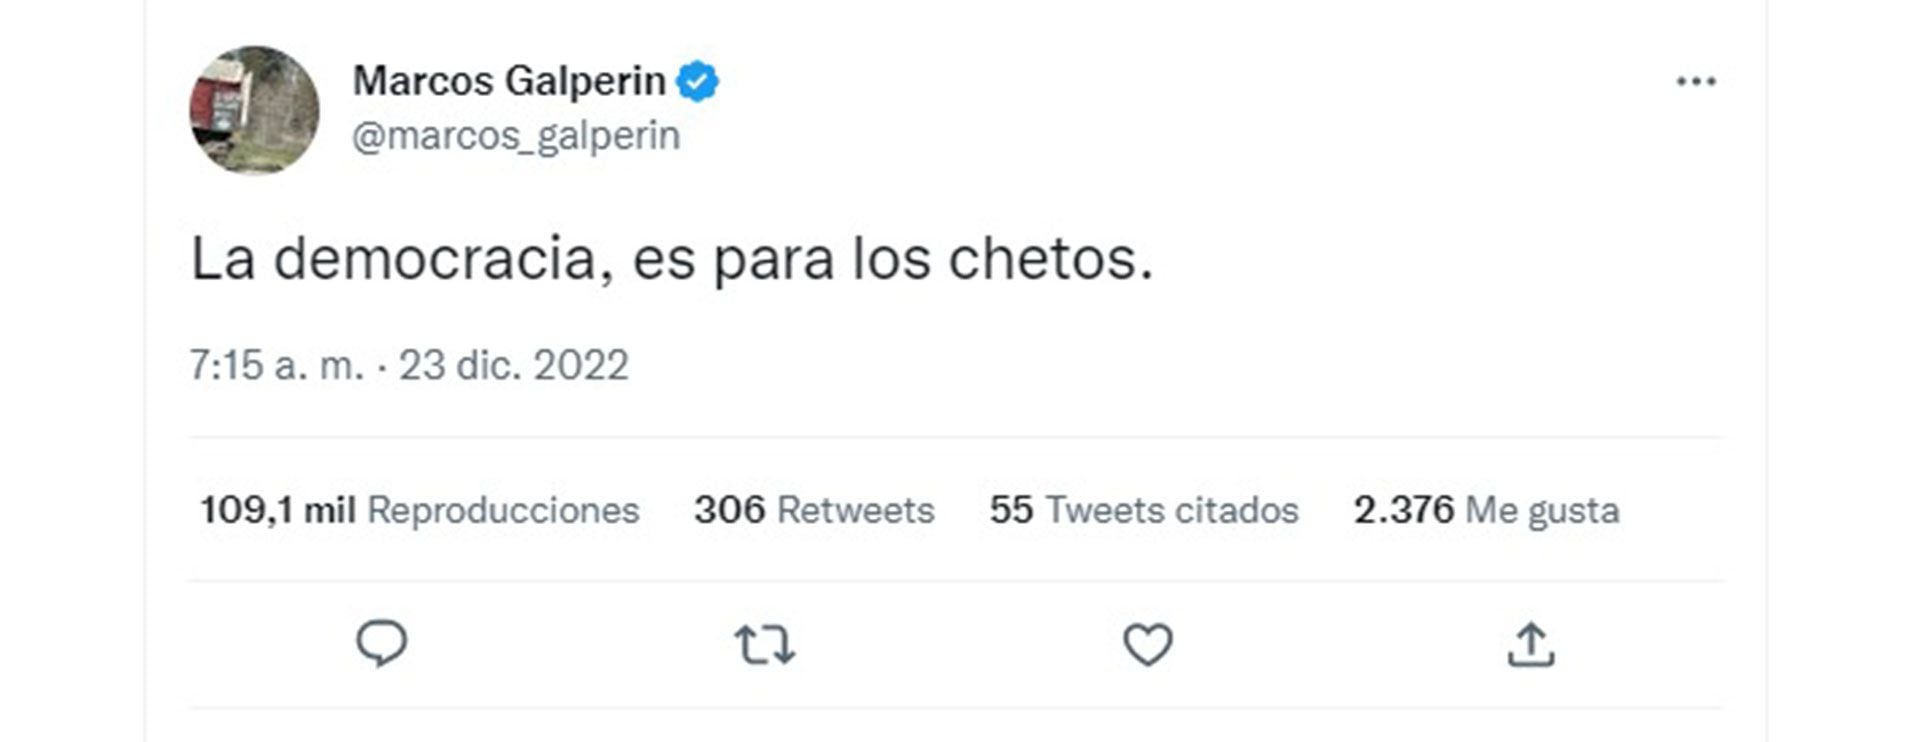The width and height of the screenshot is (1920, 742).
Task: View the 306 Retweets list
Action: 814,510
